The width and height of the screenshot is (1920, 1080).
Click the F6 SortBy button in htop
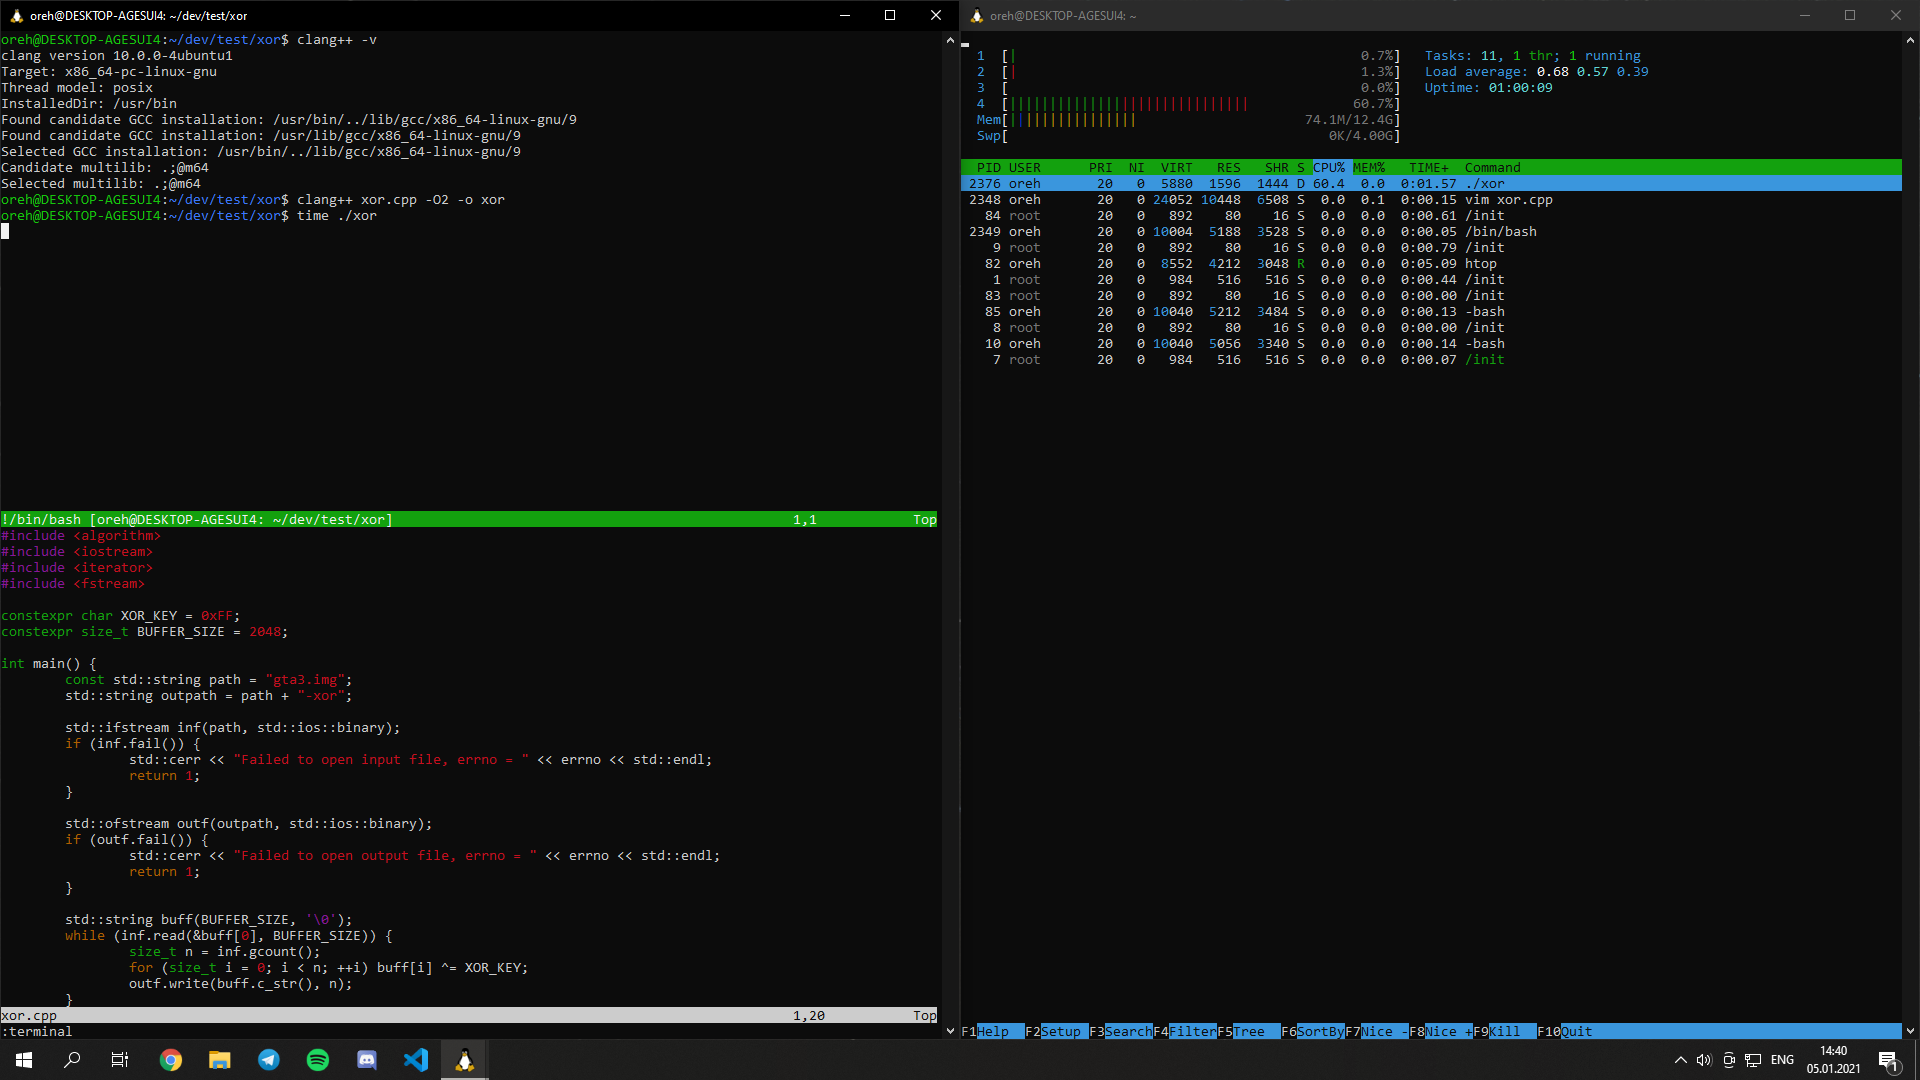(x=1312, y=1031)
